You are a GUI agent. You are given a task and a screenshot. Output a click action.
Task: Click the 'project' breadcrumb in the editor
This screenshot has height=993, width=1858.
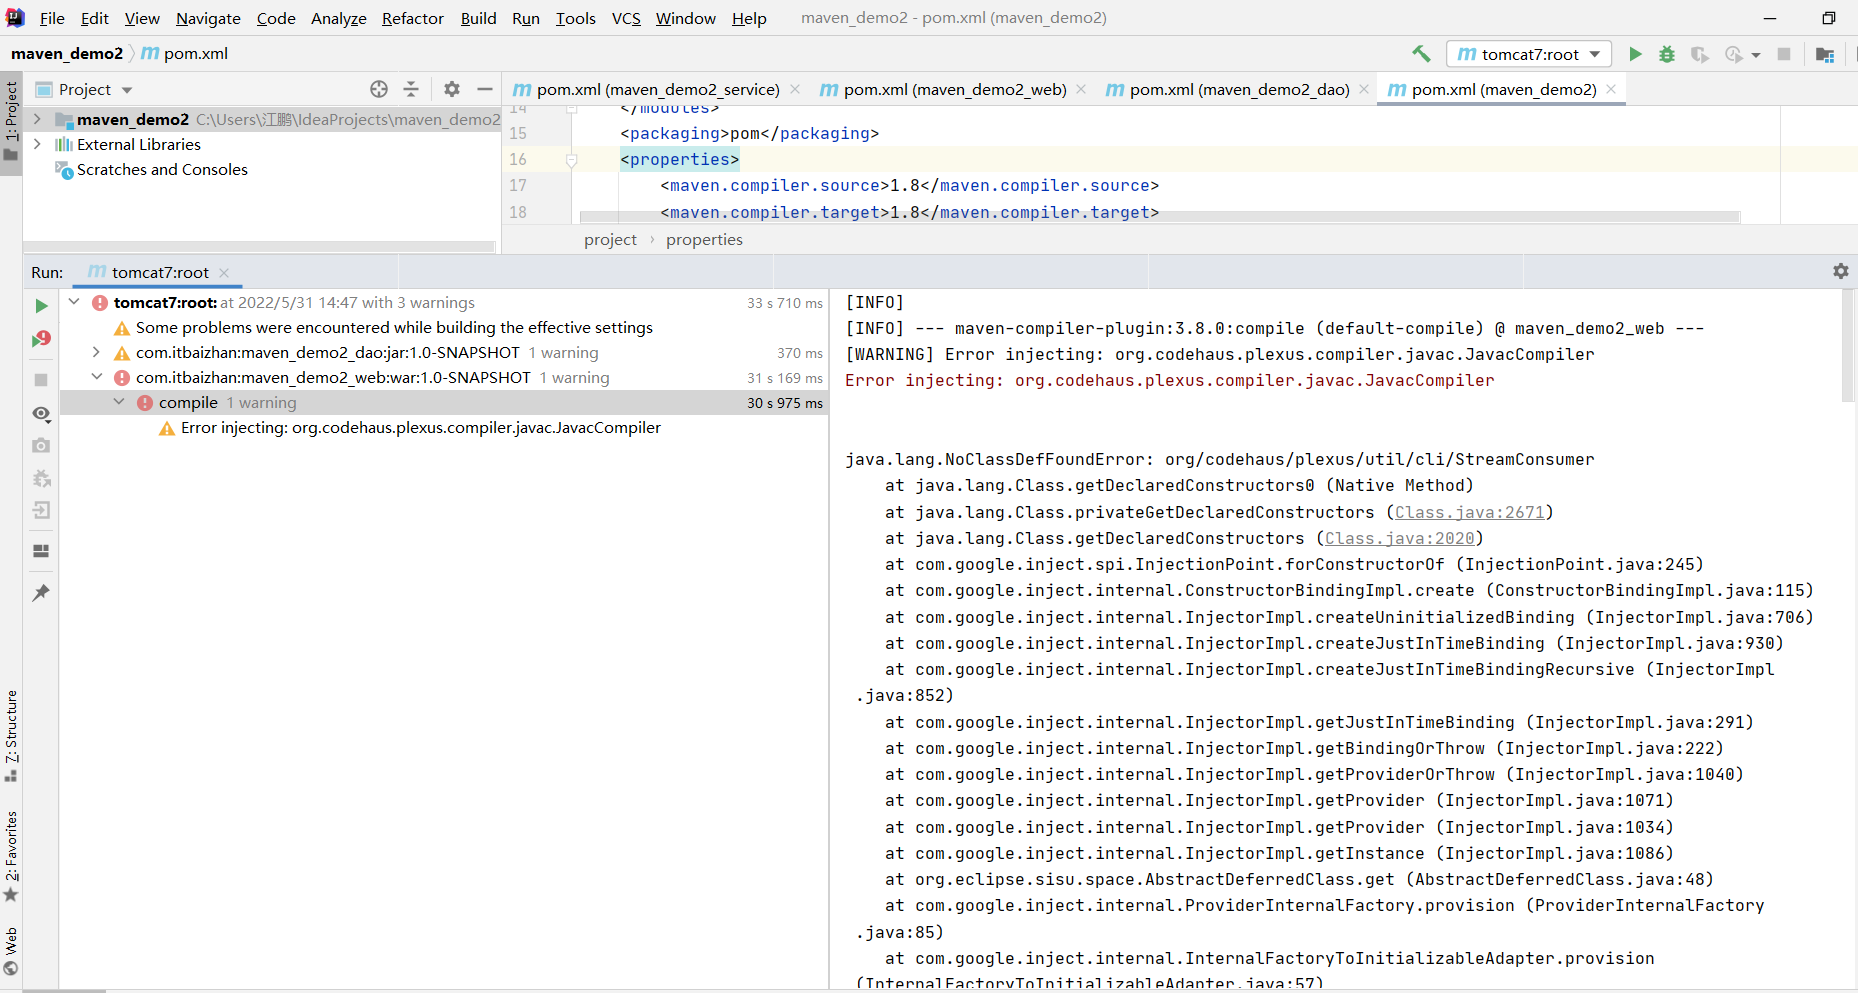click(610, 240)
